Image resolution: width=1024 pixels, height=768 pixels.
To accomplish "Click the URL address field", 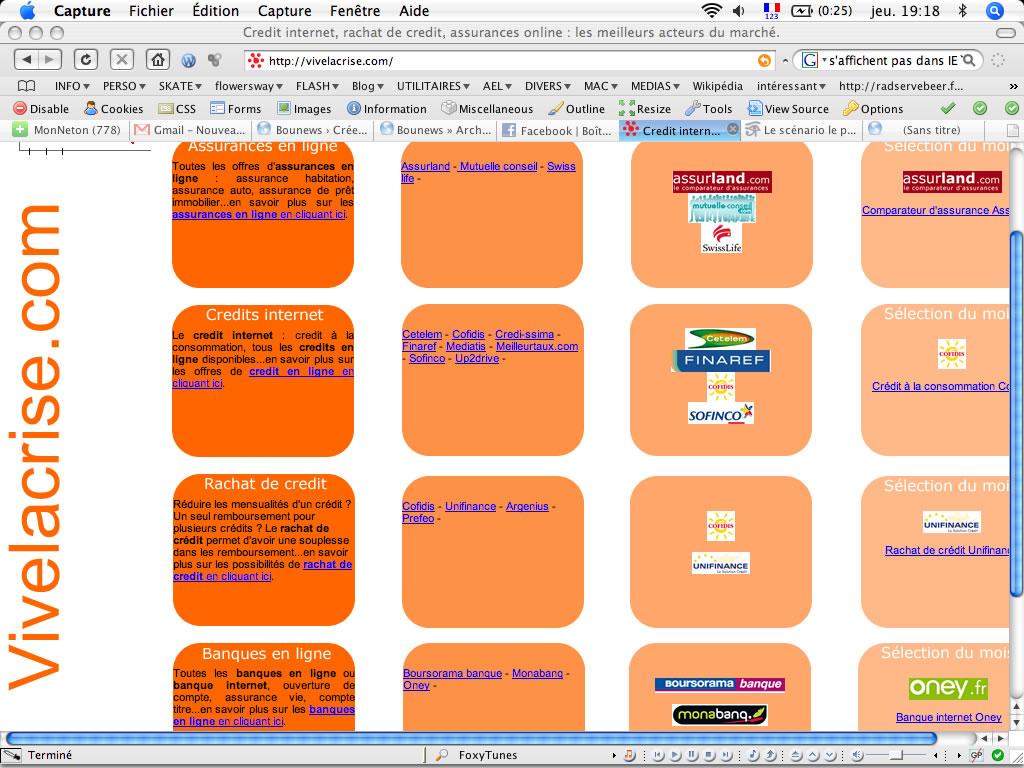I will 511,61.
